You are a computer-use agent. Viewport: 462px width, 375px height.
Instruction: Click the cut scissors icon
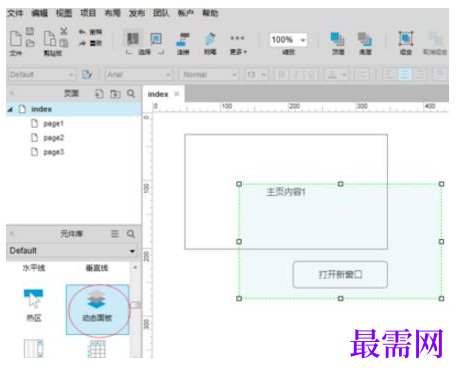click(x=64, y=32)
